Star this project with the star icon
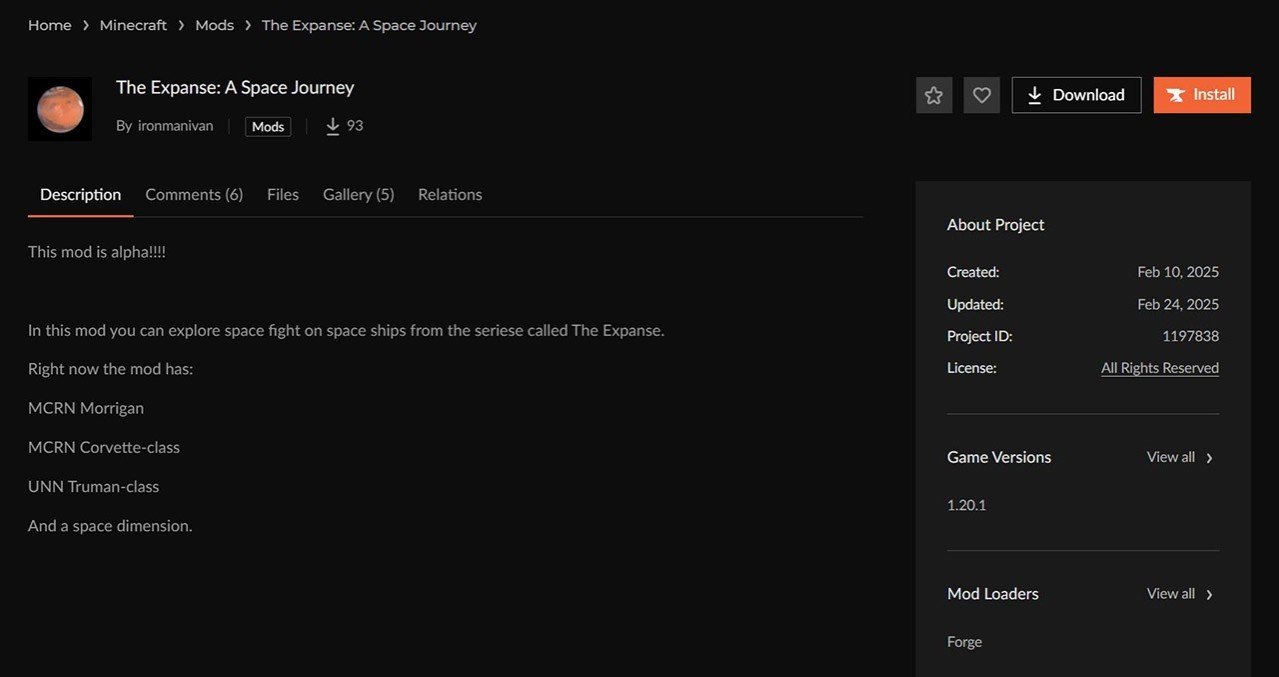The height and width of the screenshot is (677, 1279). click(934, 95)
